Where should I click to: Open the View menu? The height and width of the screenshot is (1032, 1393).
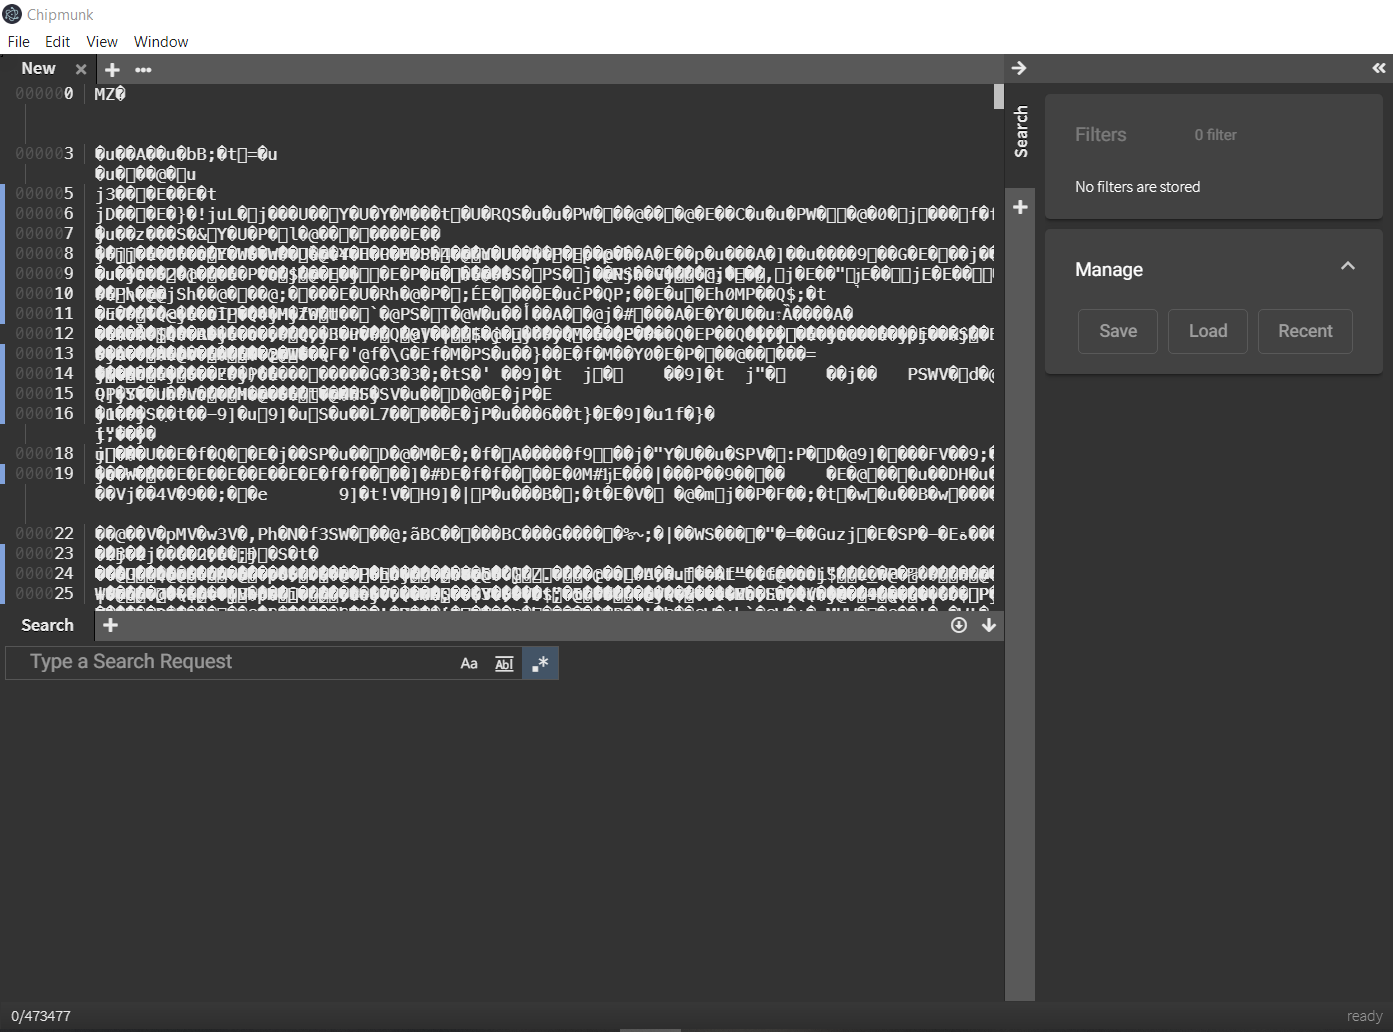pyautogui.click(x=102, y=42)
